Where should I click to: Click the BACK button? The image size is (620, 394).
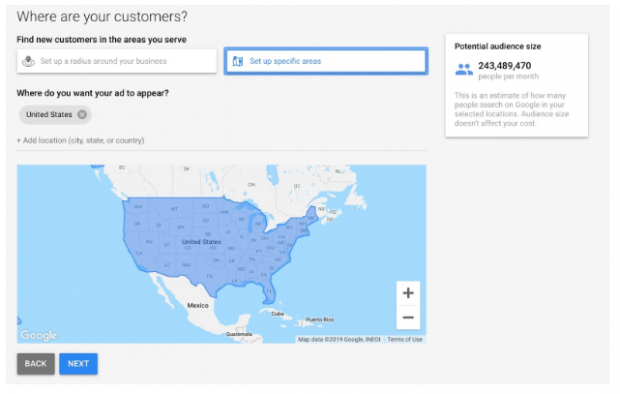(x=36, y=364)
